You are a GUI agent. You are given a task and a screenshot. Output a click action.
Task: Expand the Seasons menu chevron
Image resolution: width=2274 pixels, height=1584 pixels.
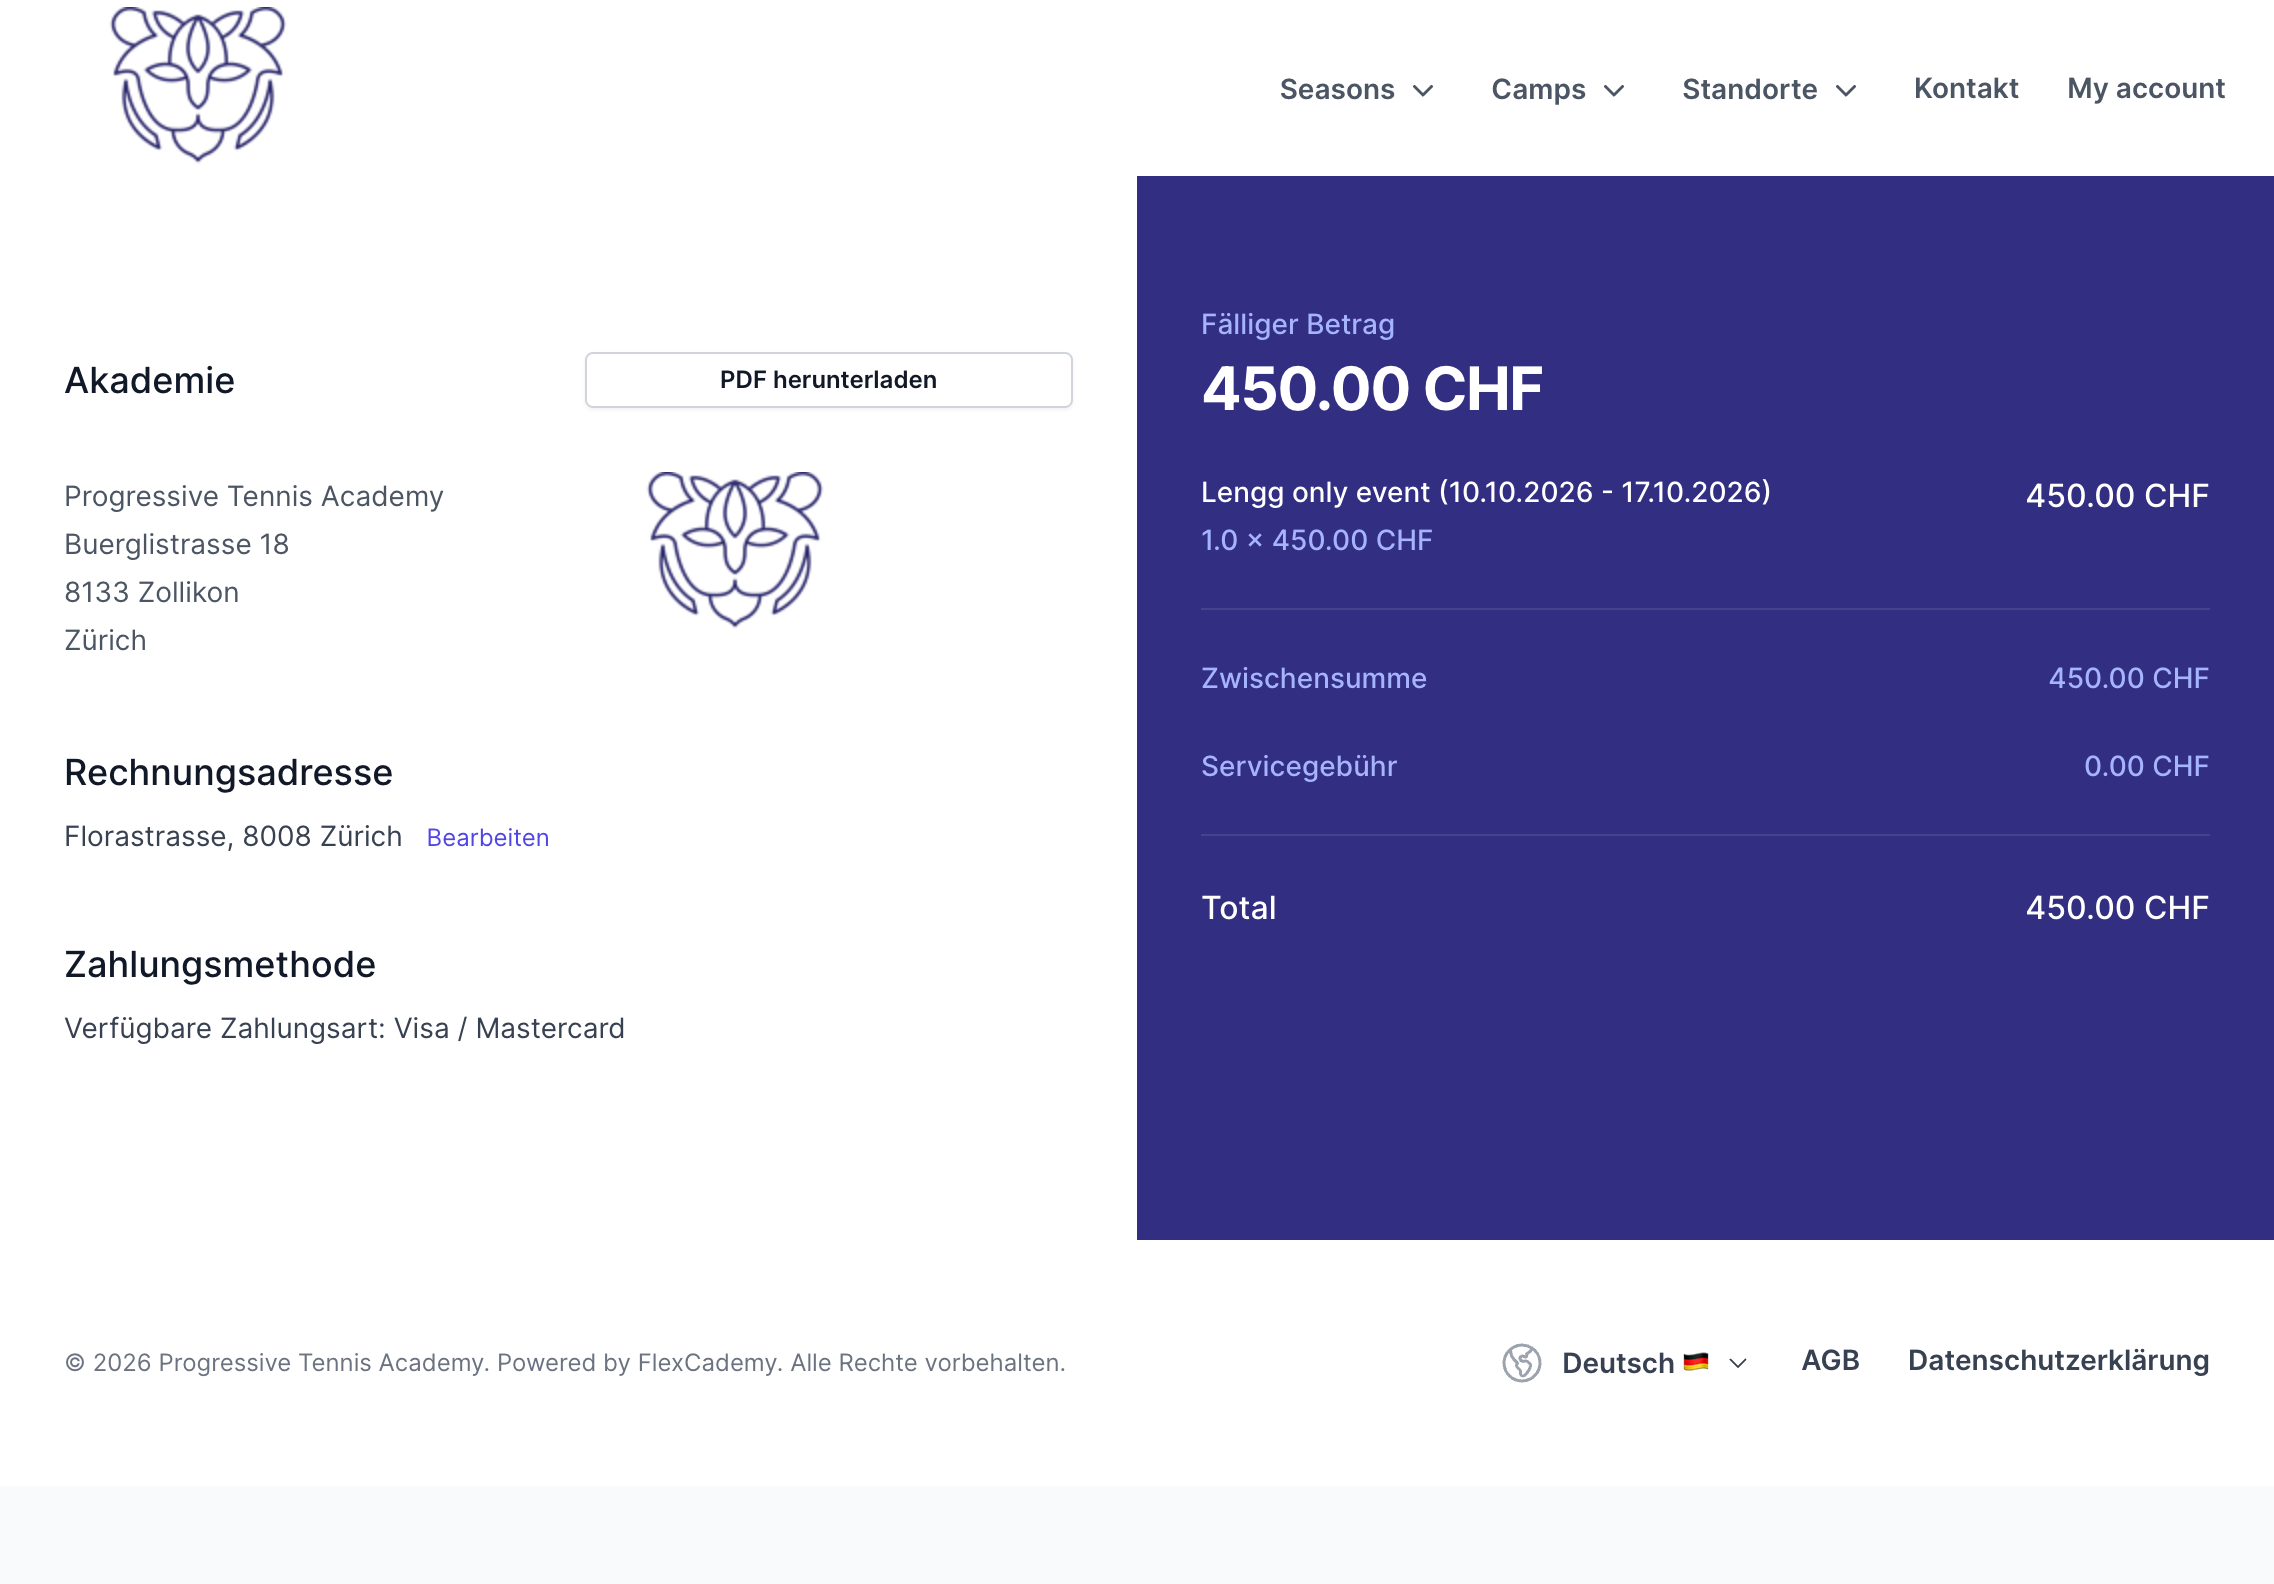(x=1423, y=91)
